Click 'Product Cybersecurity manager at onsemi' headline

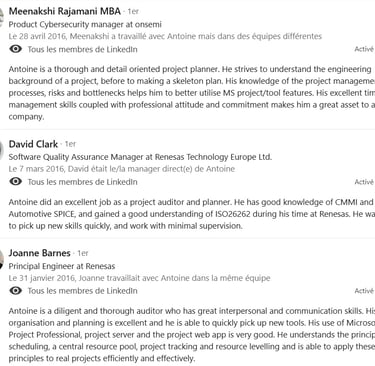85,24
